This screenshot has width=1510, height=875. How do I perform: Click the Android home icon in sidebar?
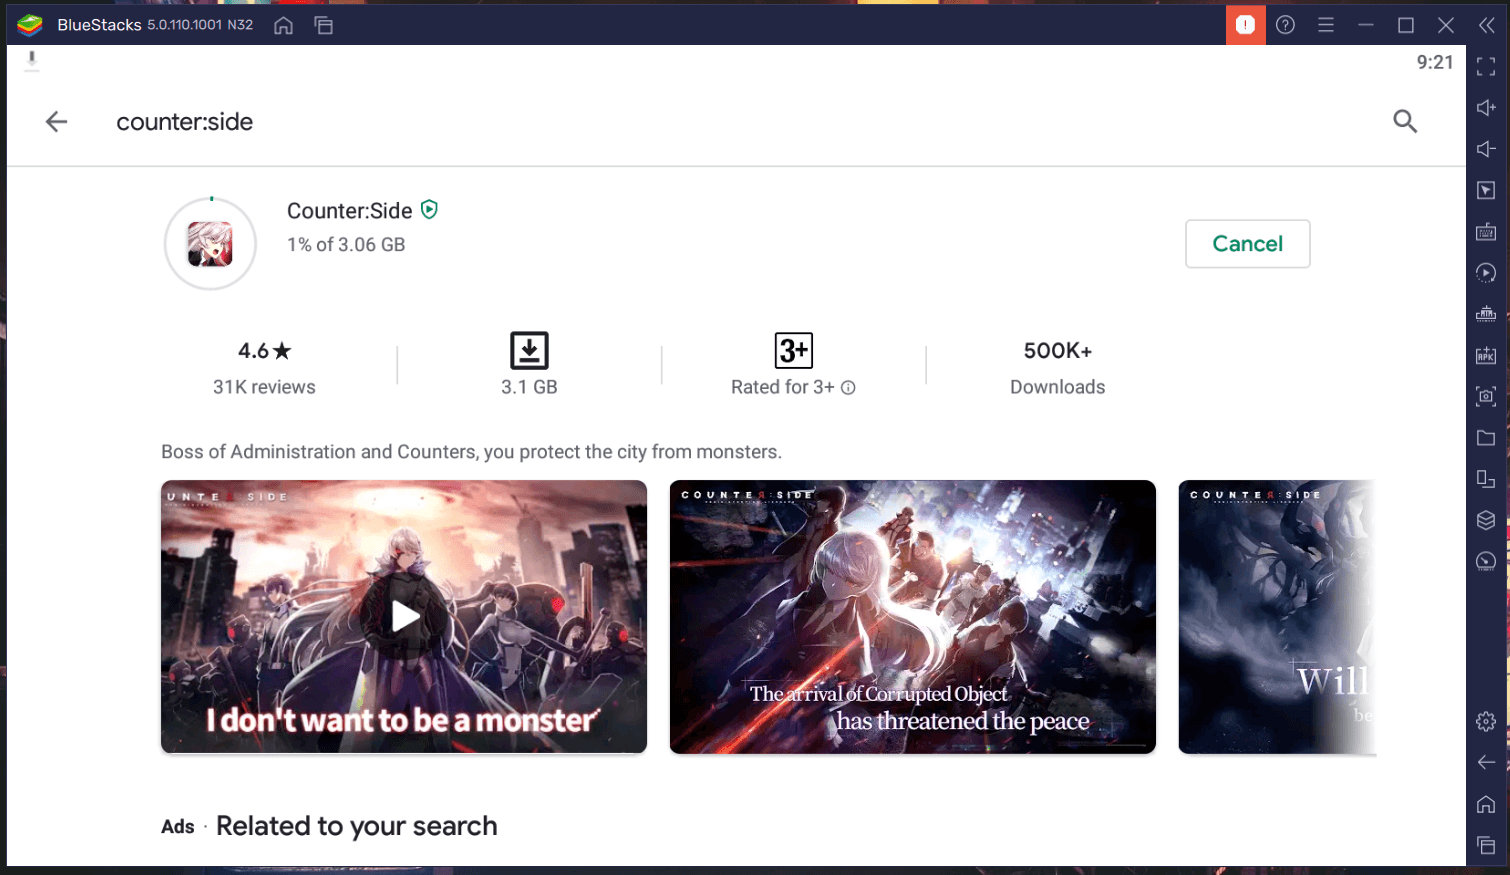point(1486,804)
